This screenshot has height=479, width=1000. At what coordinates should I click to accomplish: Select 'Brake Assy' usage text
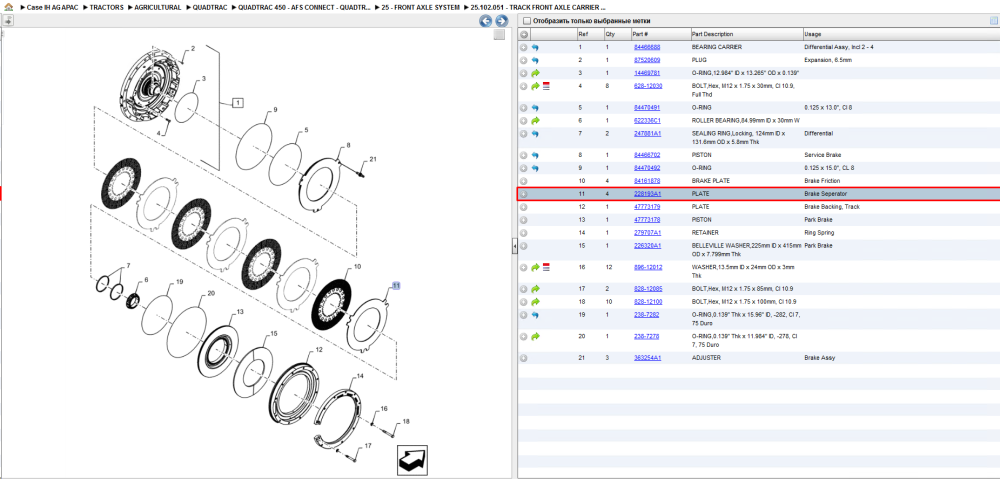coord(818,358)
